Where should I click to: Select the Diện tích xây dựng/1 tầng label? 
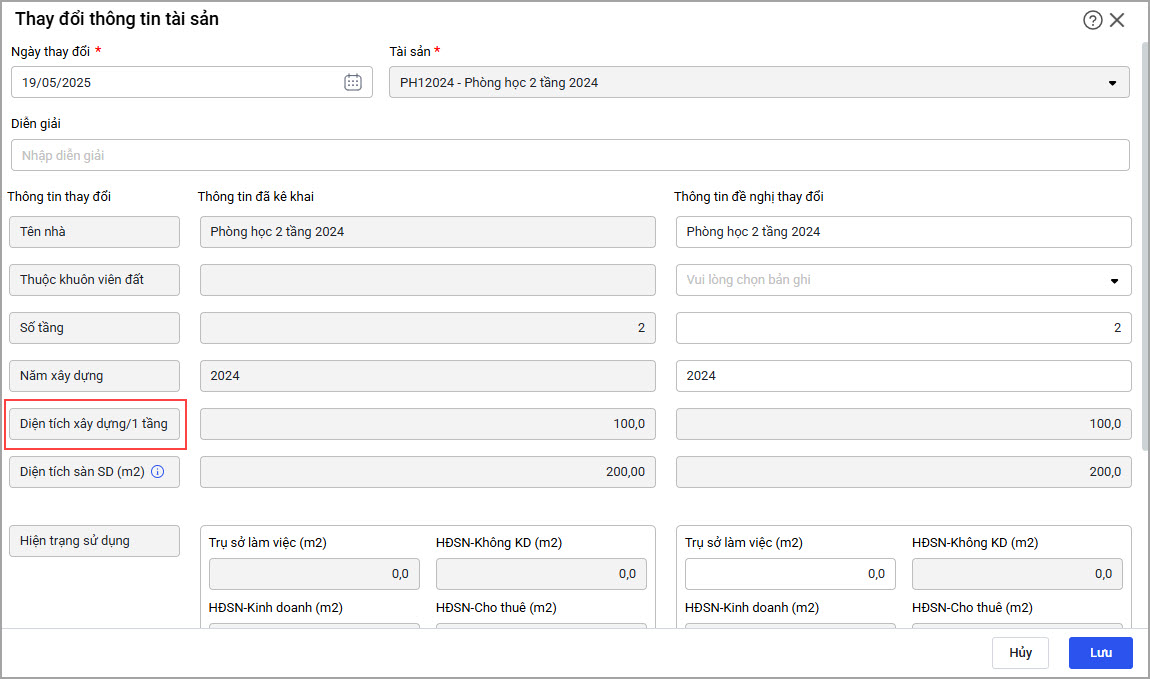[94, 424]
